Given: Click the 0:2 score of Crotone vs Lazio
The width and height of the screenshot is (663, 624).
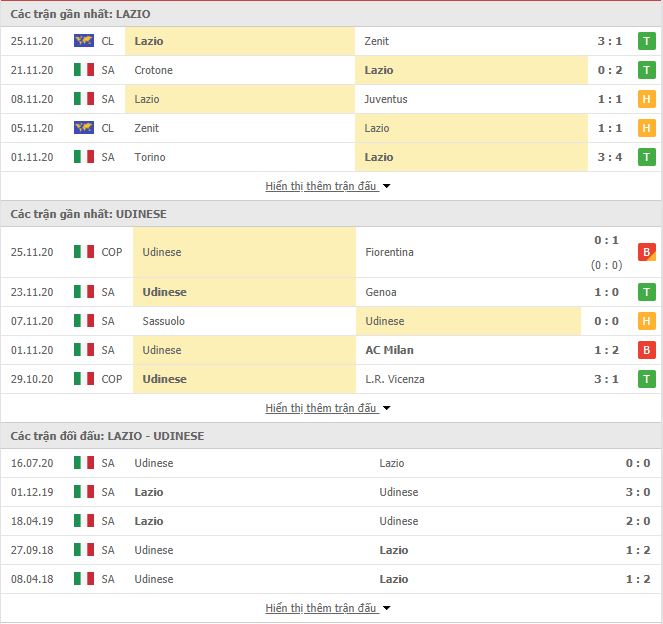Looking at the screenshot, I should [x=610, y=70].
